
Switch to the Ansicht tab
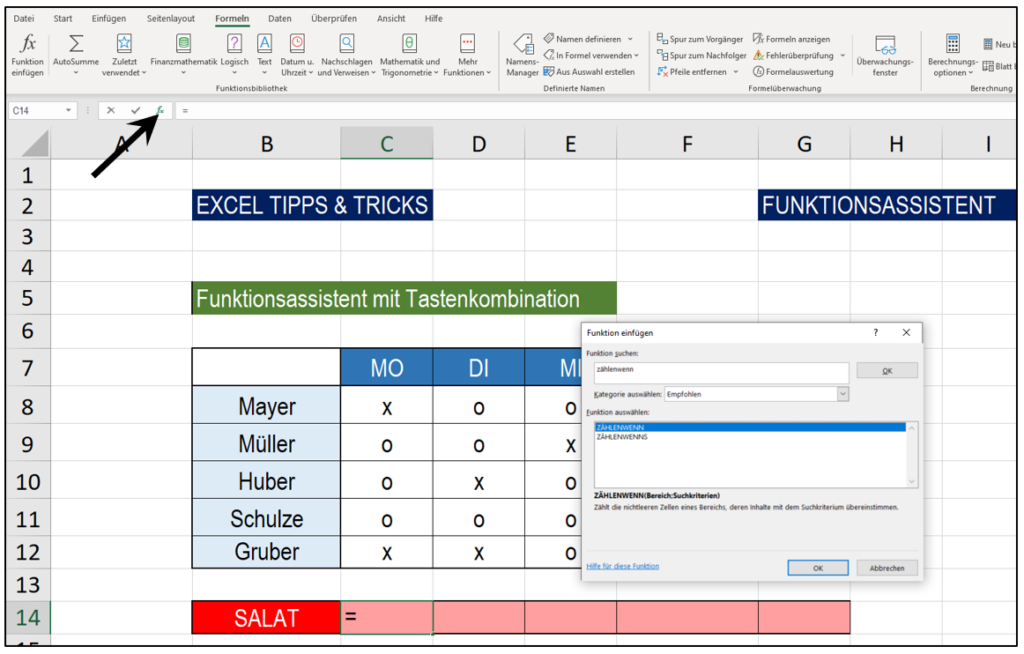tap(391, 18)
